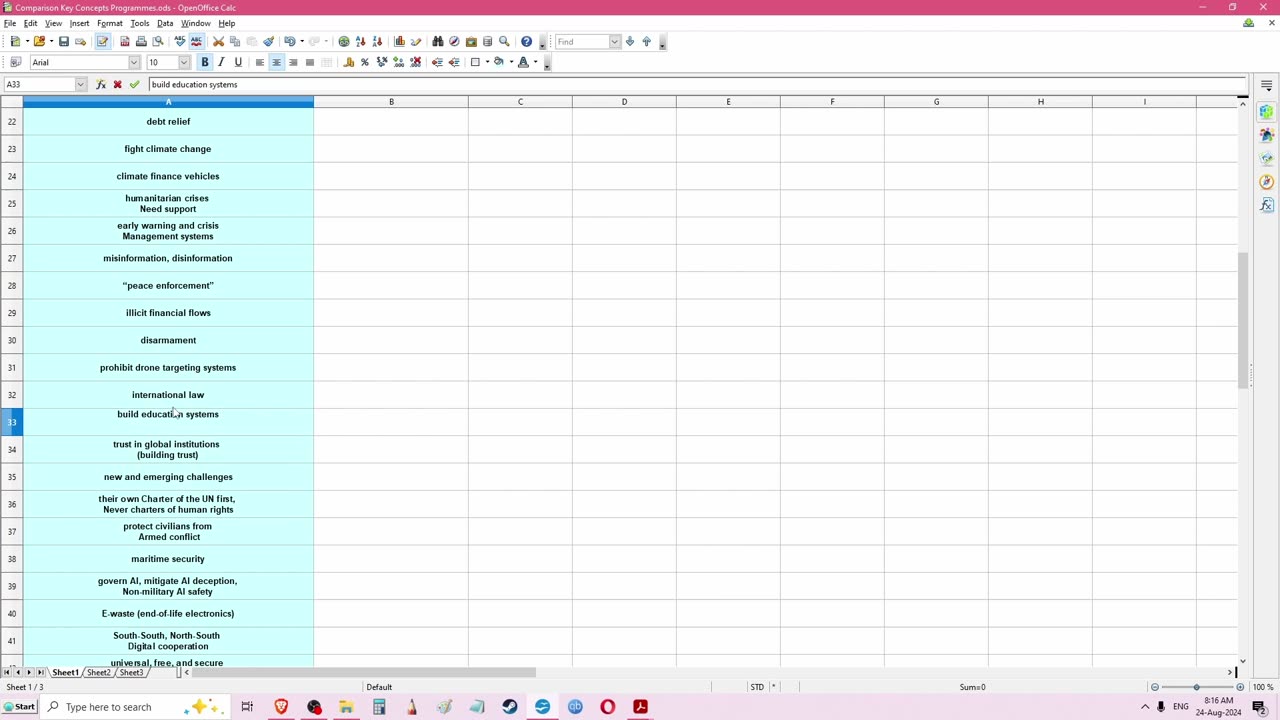This screenshot has width=1280, height=720.
Task: Click Find Previous up arrow
Action: [x=646, y=42]
